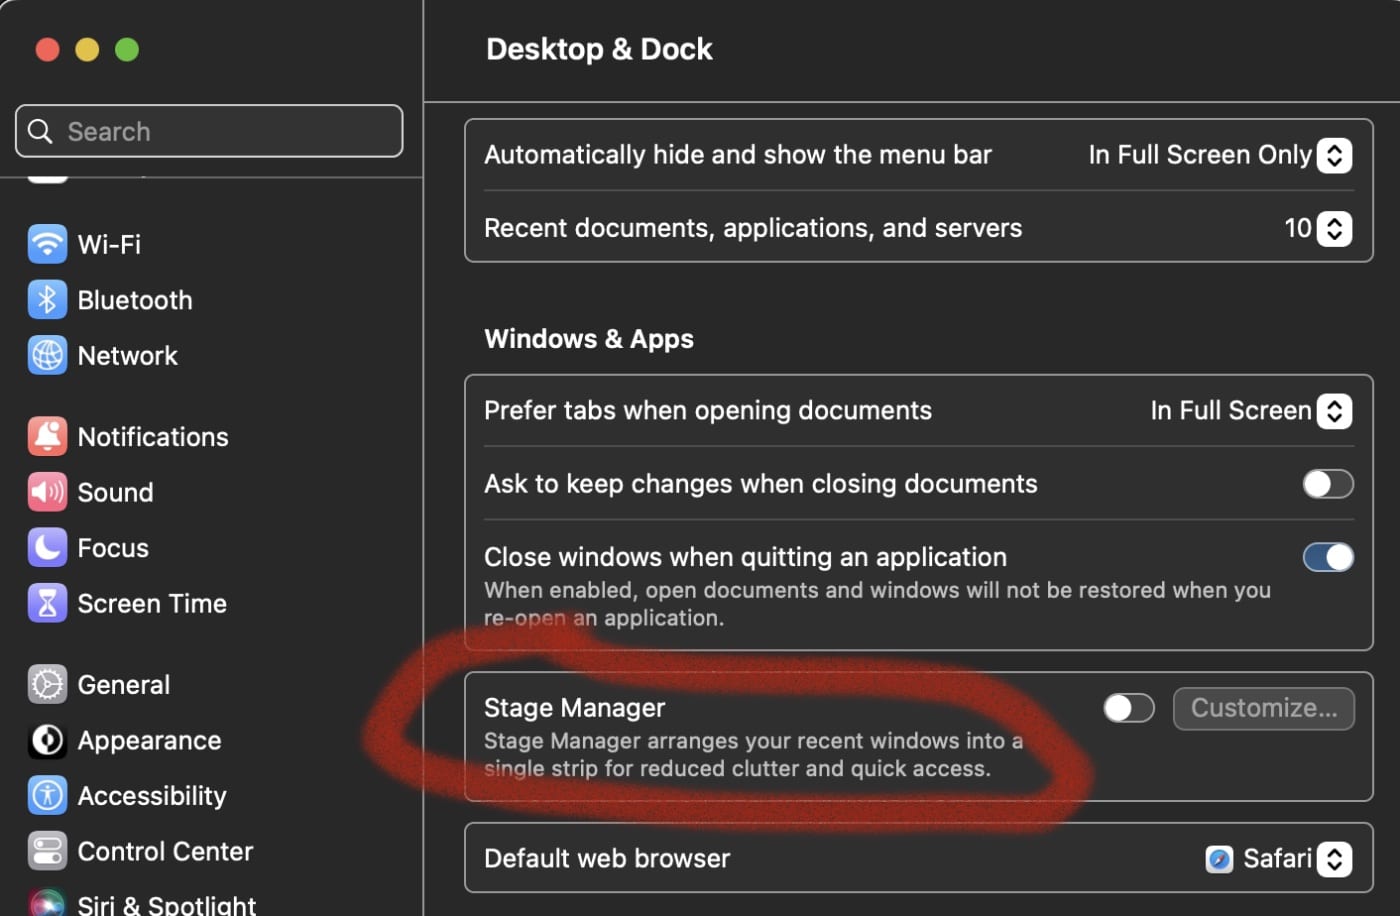Select the Screen Time hourglass icon
Viewport: 1400px width, 916px height.
pyautogui.click(x=47, y=604)
